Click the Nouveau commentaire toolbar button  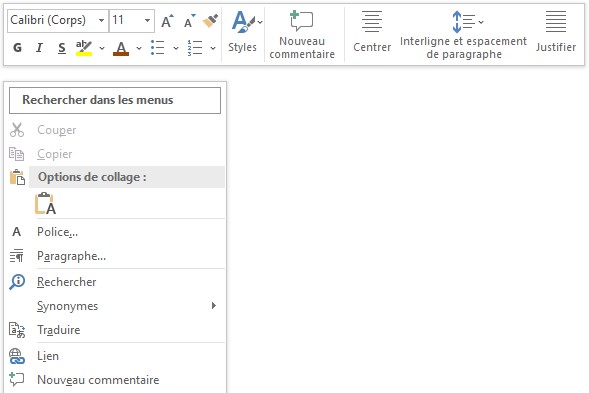(302, 35)
